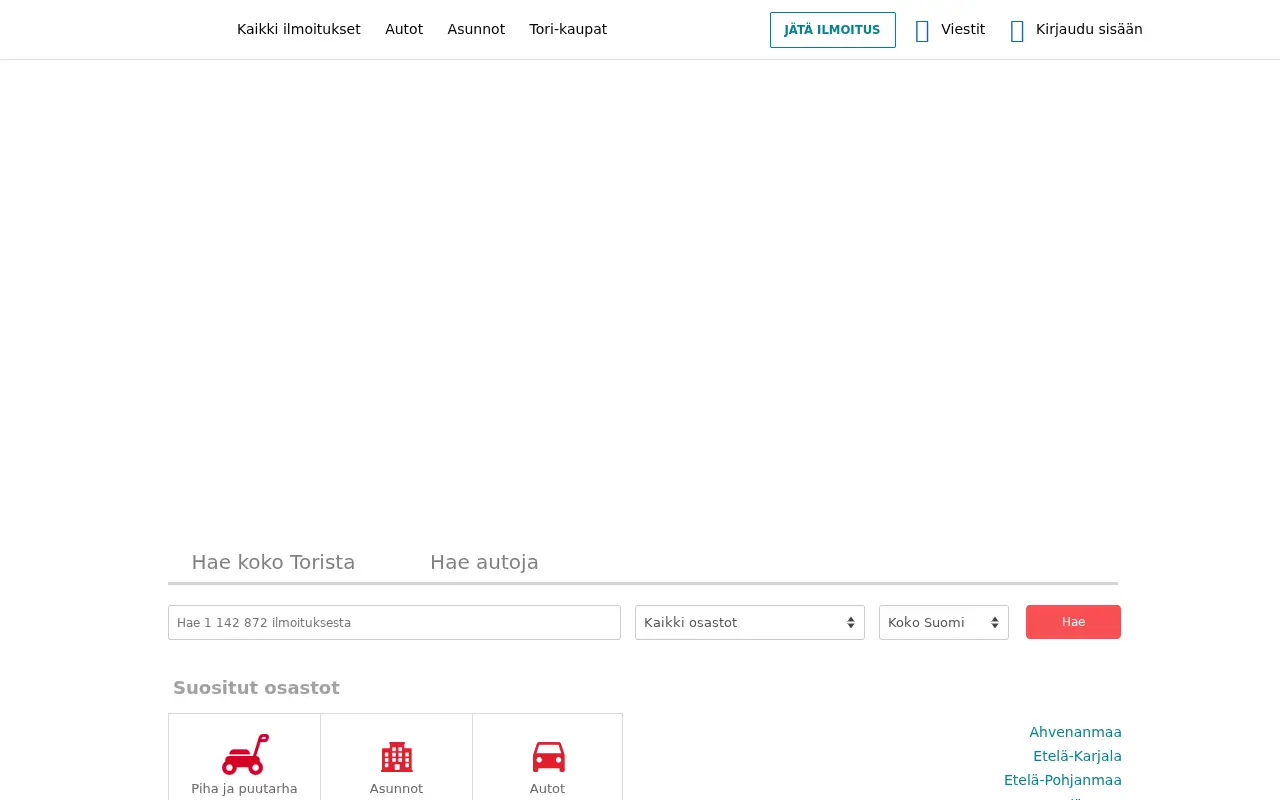Click the red Hae search button
The width and height of the screenshot is (1280, 800).
pos(1073,622)
